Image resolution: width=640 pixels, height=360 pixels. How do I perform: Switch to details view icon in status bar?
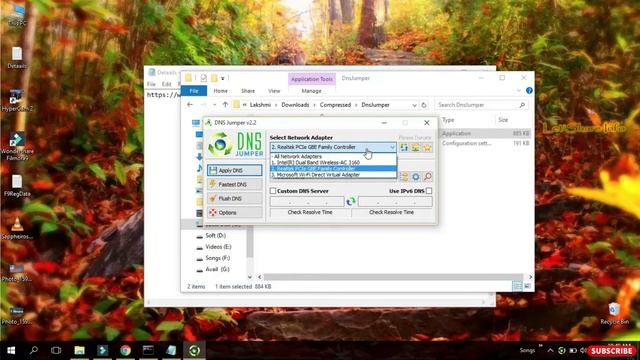[x=517, y=287]
